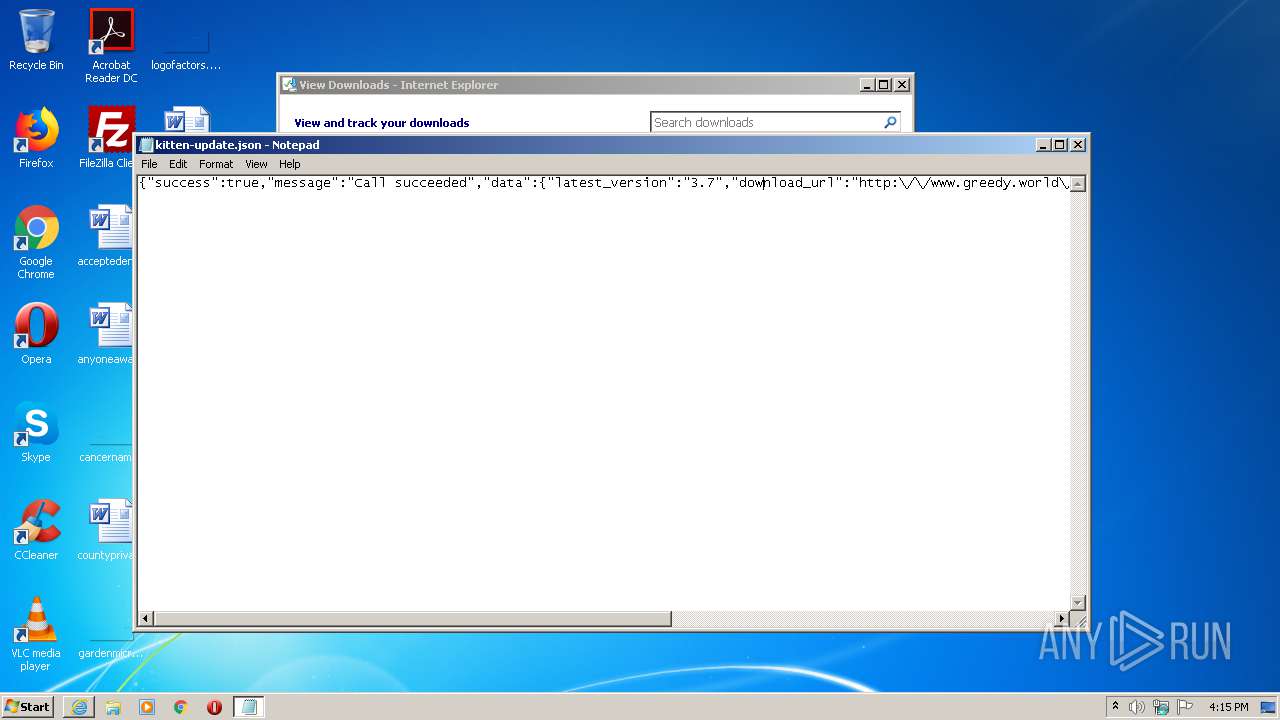The height and width of the screenshot is (720, 1280).
Task: Launch Opera desktop shortcut
Action: [36, 334]
